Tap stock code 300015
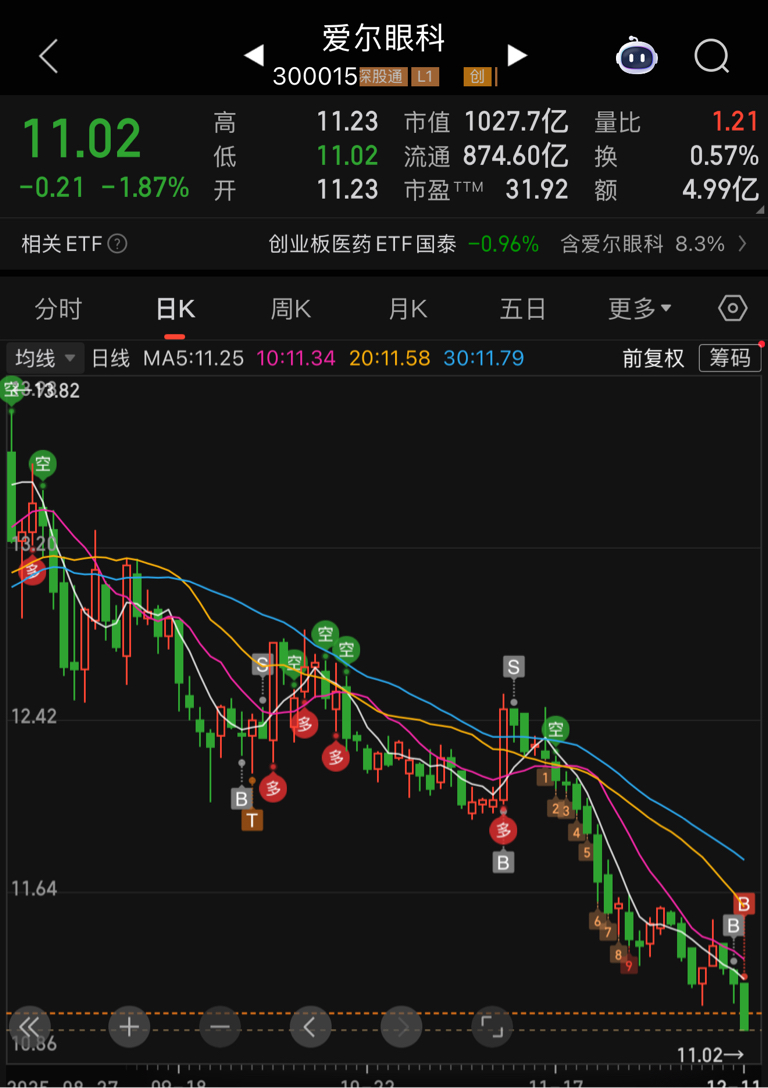Screen dimensions: 768x1088 [314, 76]
